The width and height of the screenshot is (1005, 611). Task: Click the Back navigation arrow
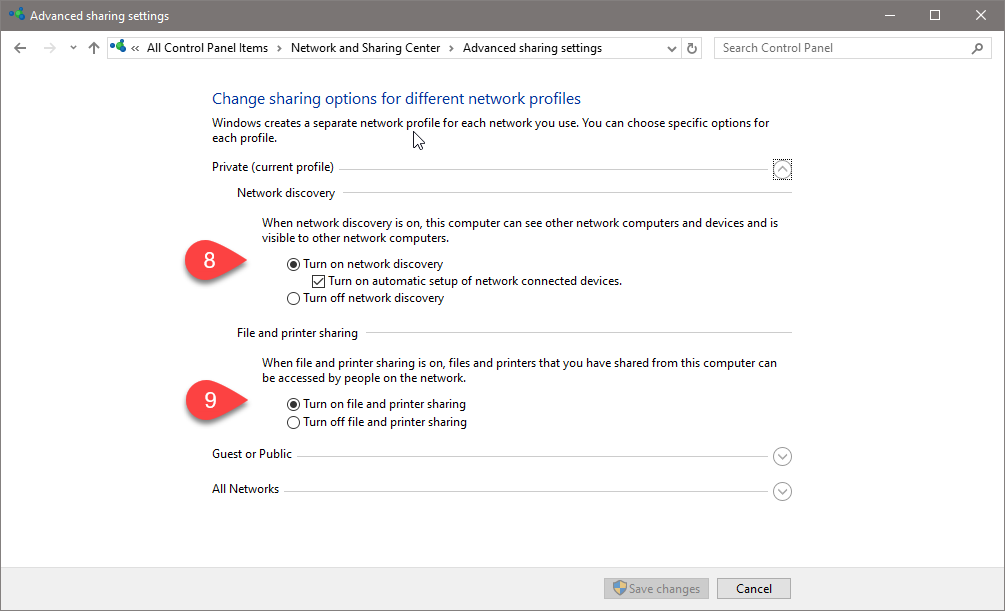click(20, 48)
